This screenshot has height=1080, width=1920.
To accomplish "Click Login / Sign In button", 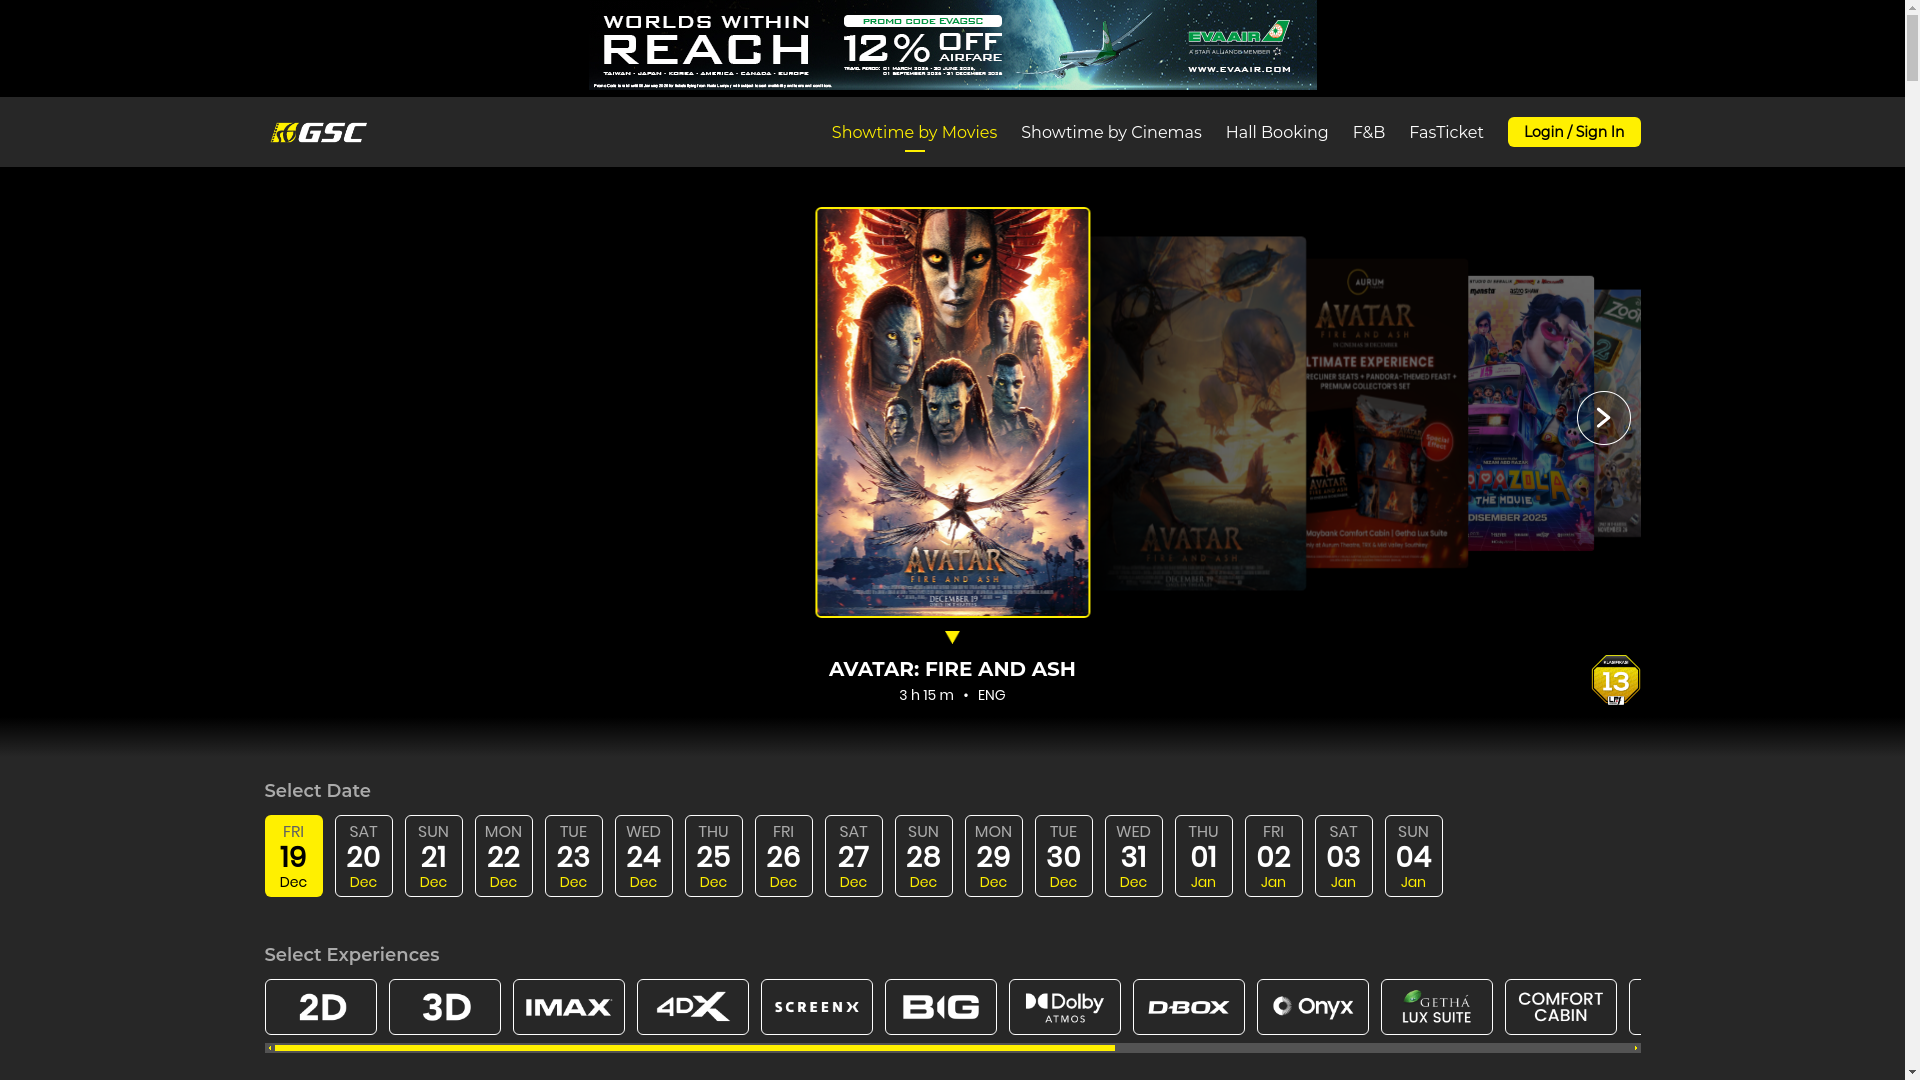I will click(x=1574, y=132).
